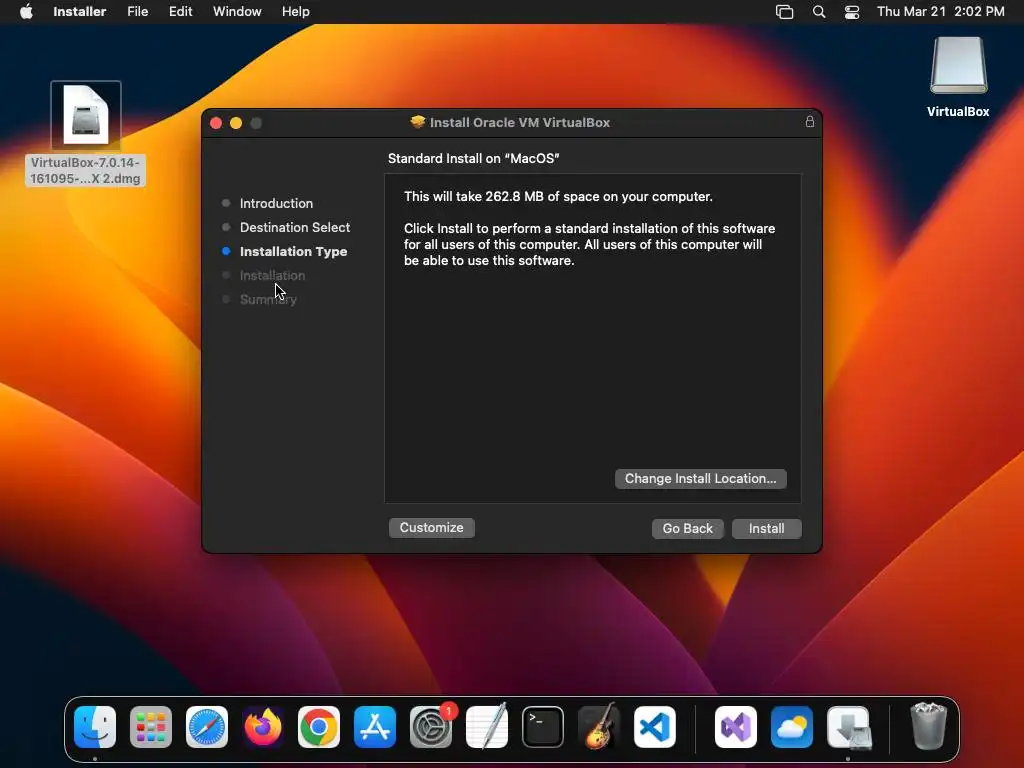Image resolution: width=1024 pixels, height=768 pixels.
Task: Open Google Chrome in the dock
Action: point(319,727)
